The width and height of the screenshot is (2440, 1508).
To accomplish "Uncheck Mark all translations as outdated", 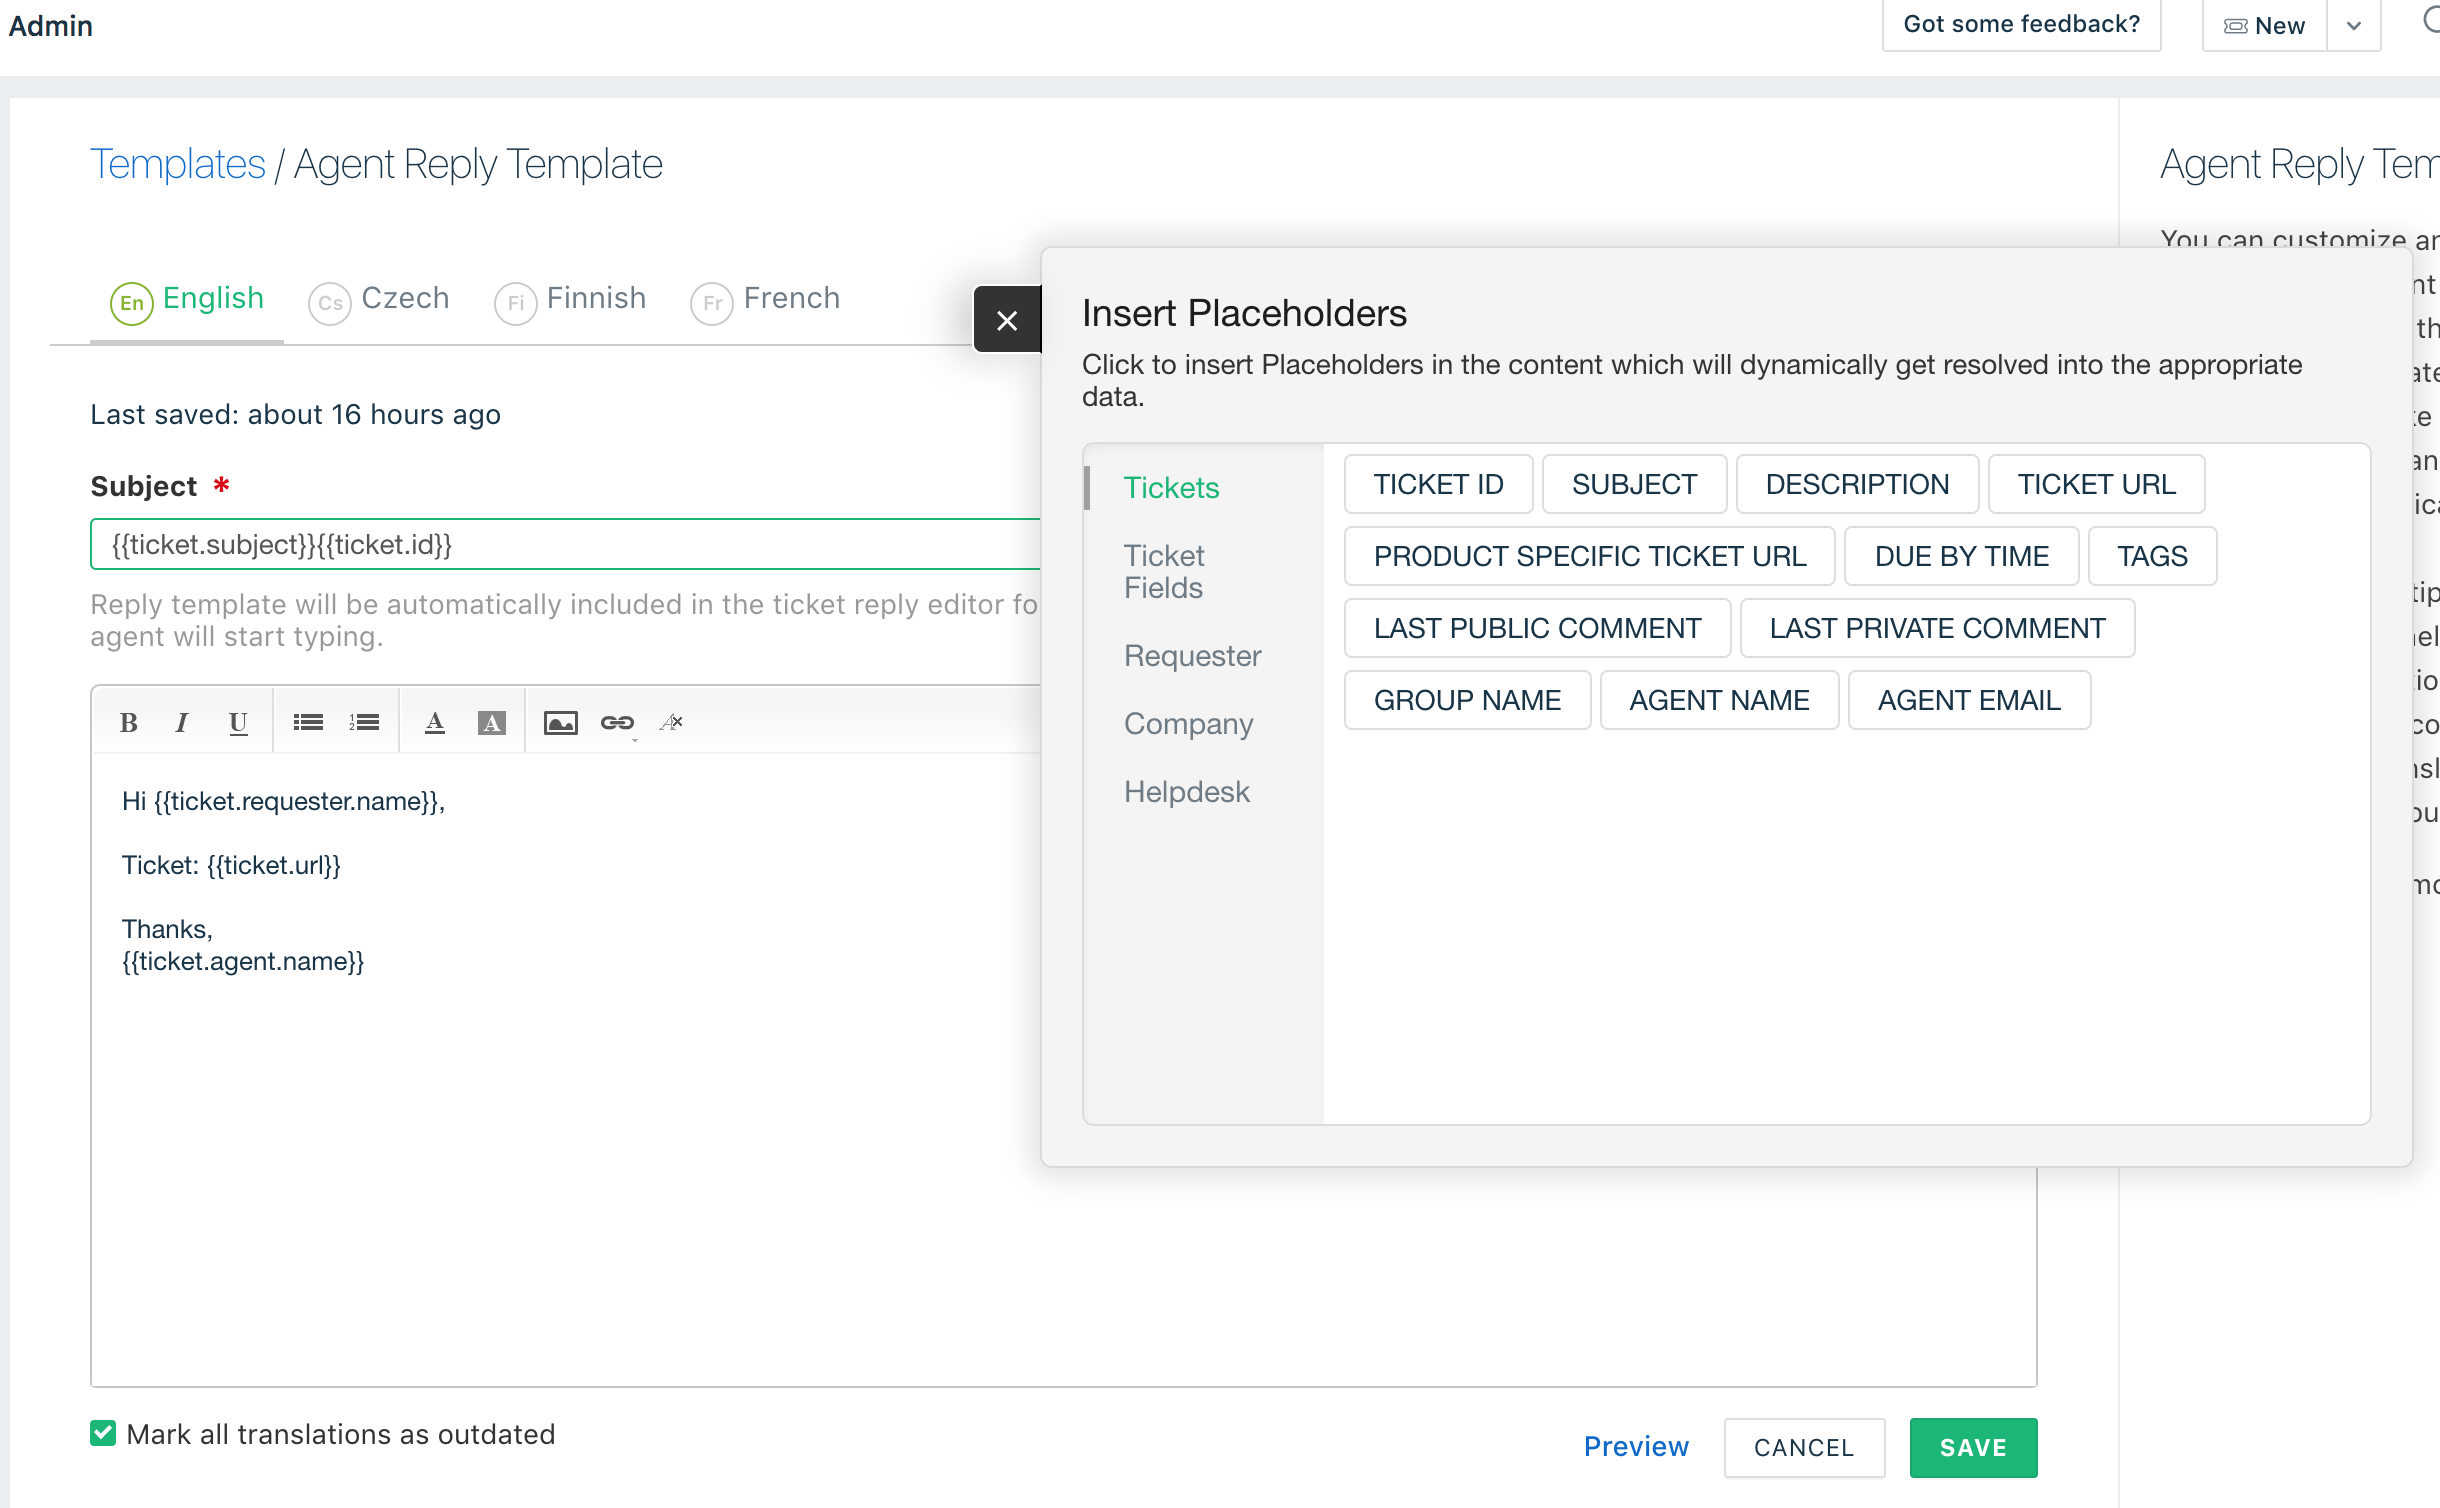I will point(103,1433).
